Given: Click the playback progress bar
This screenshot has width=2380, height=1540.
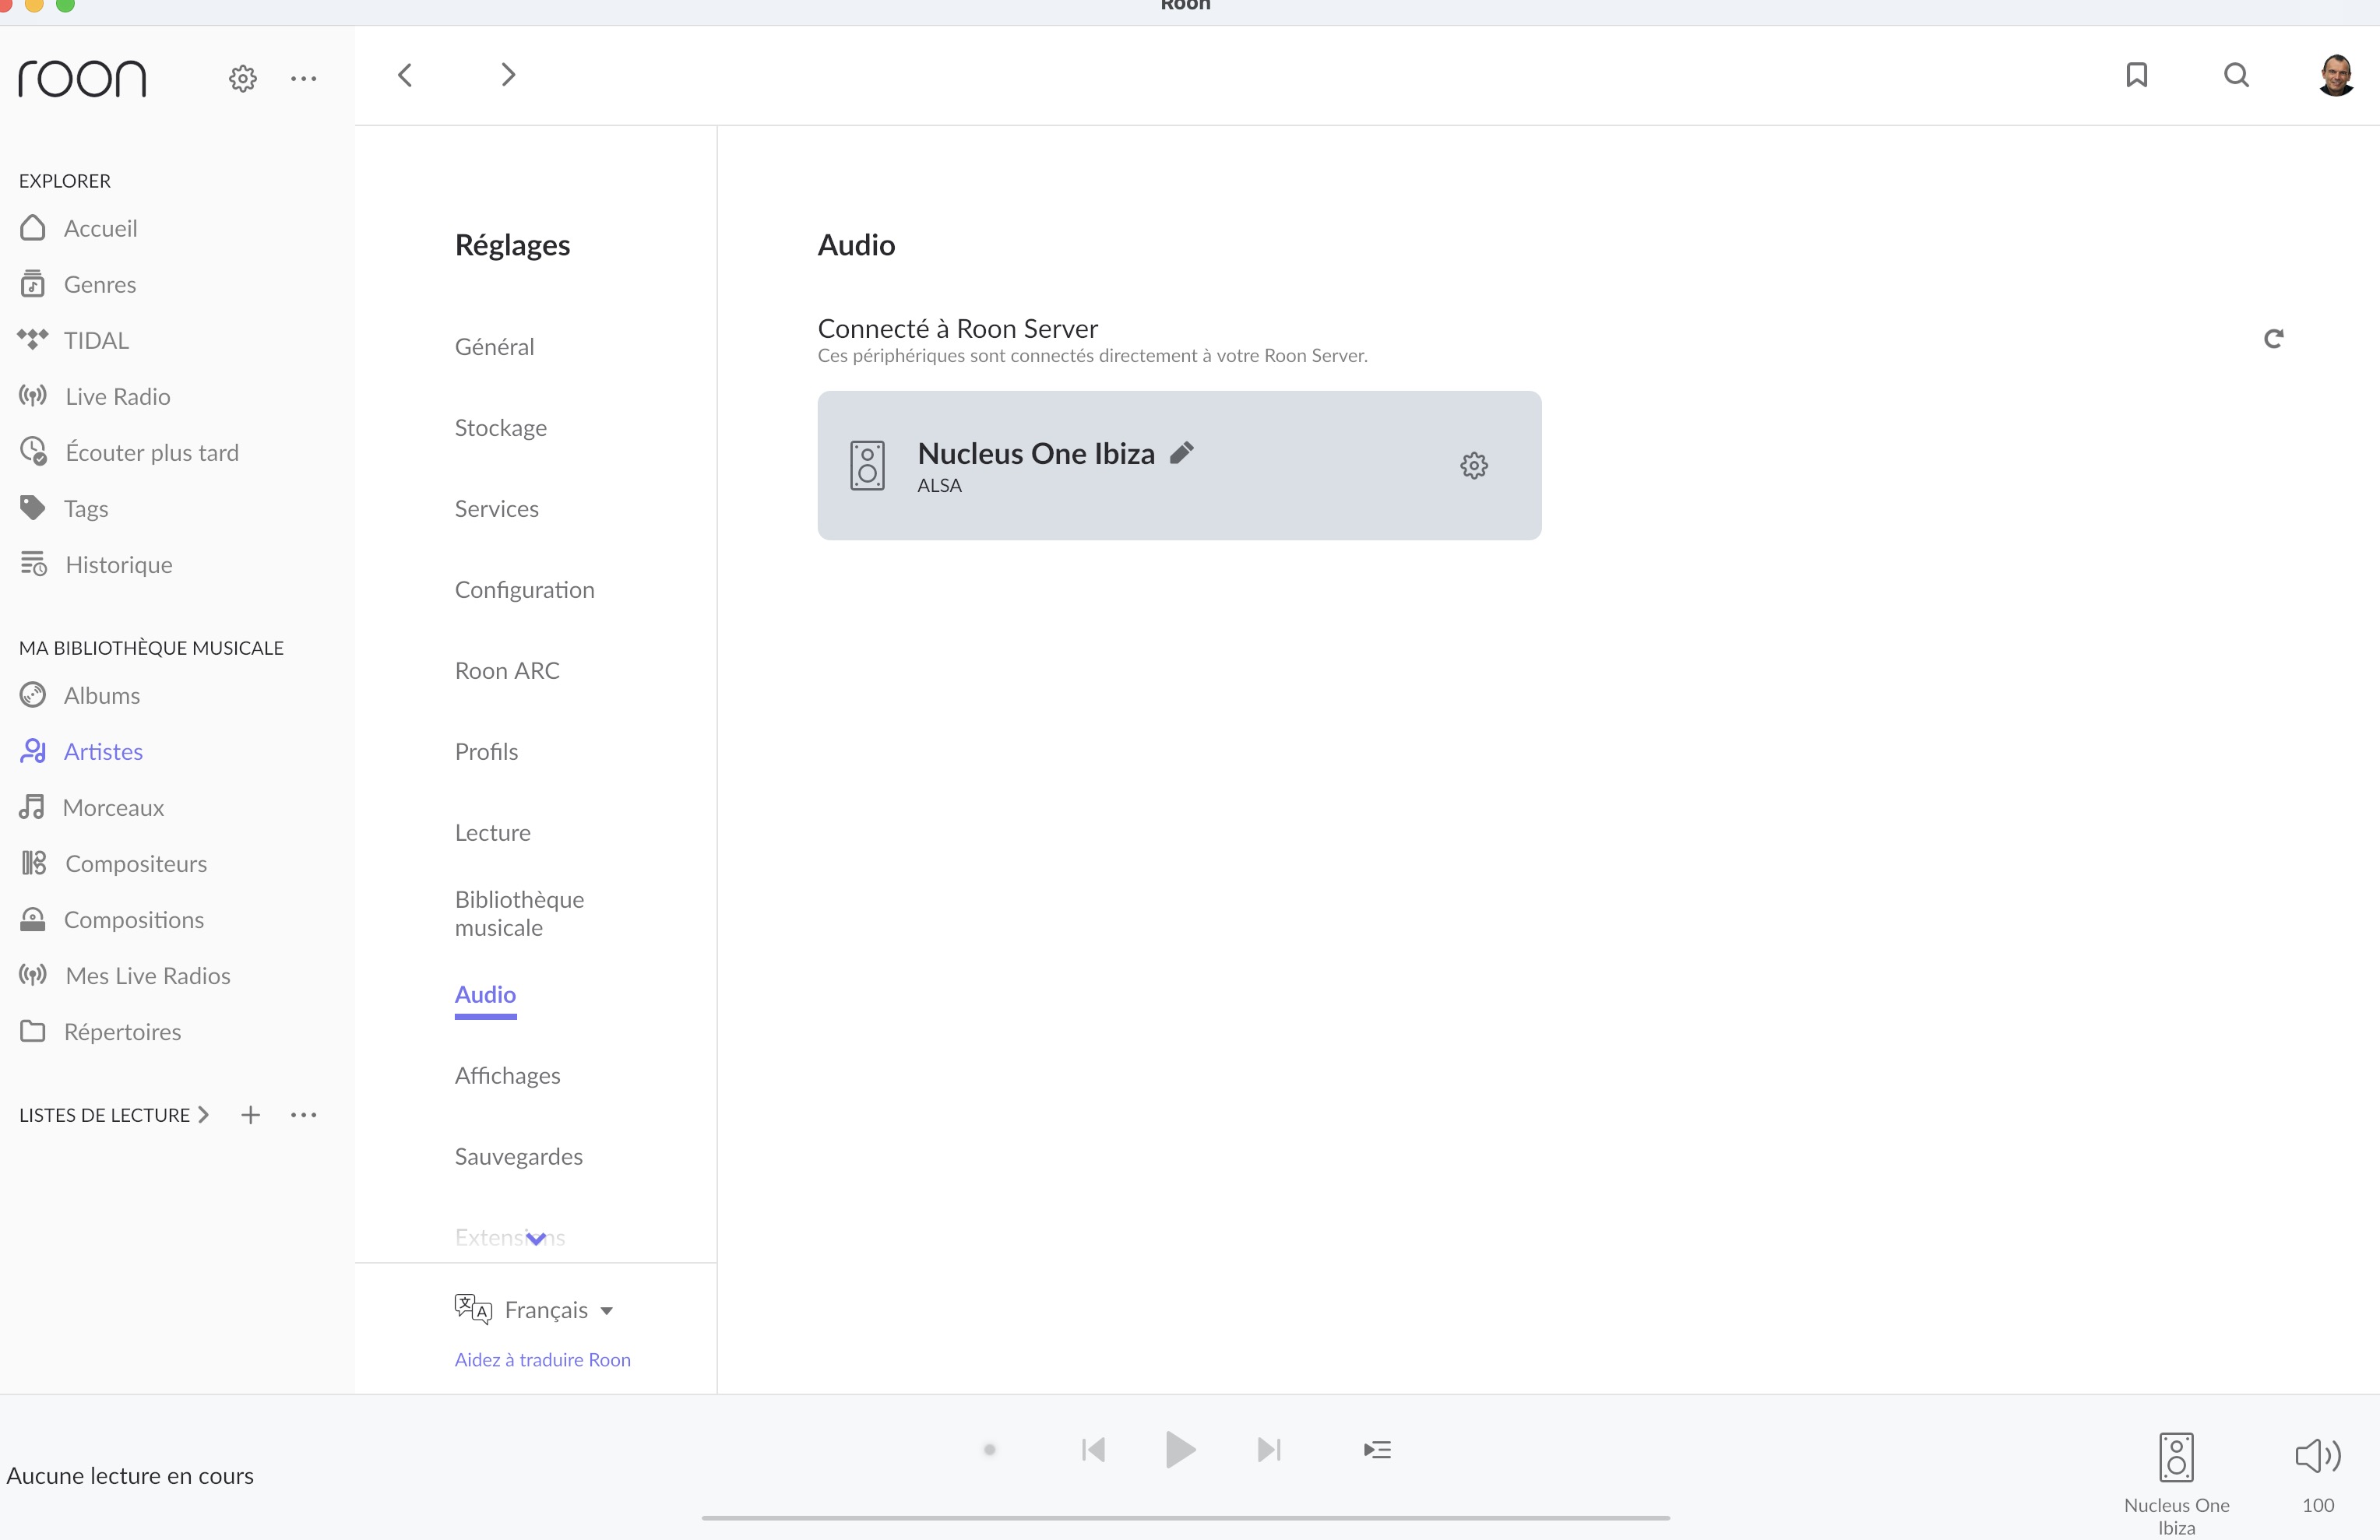Looking at the screenshot, I should click(1186, 1517).
